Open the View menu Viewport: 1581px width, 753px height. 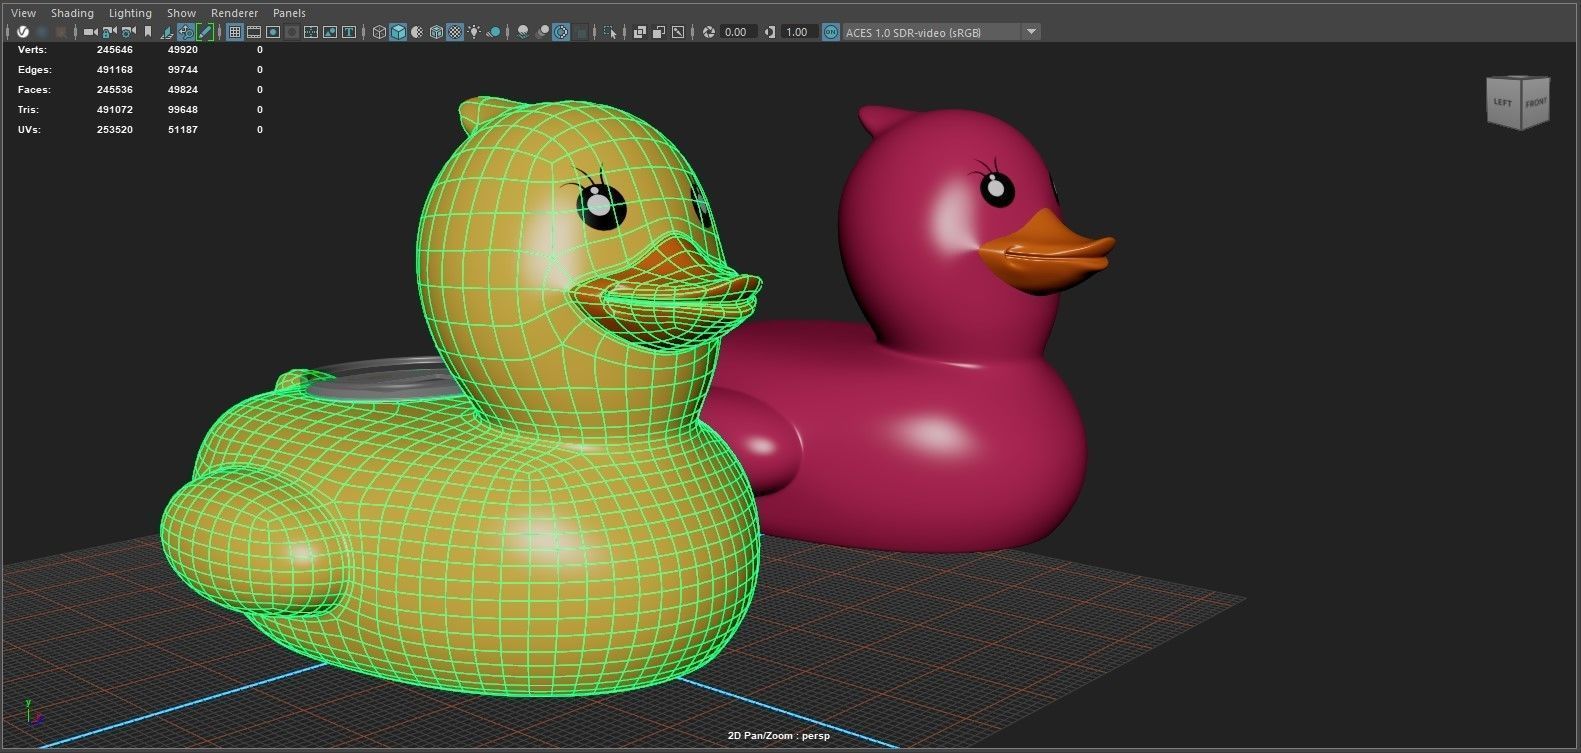pos(23,13)
